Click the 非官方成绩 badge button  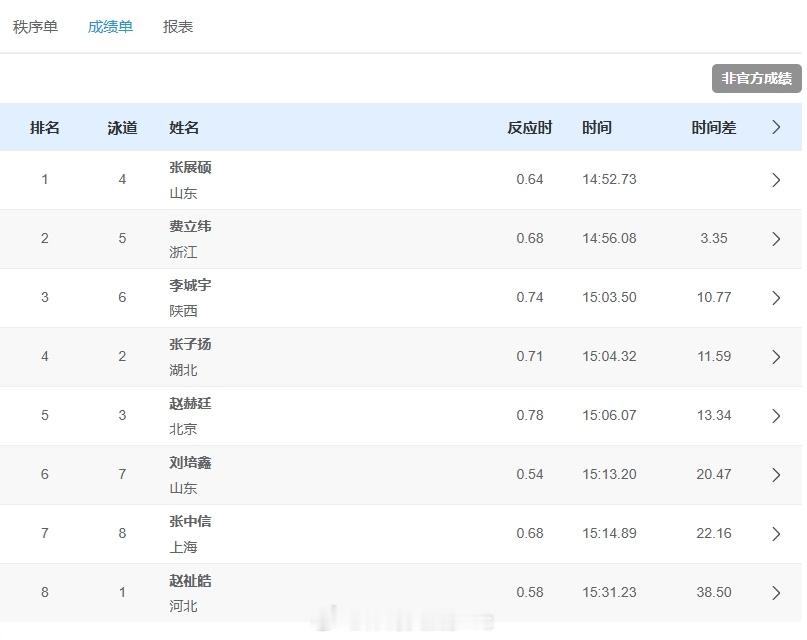[756, 78]
